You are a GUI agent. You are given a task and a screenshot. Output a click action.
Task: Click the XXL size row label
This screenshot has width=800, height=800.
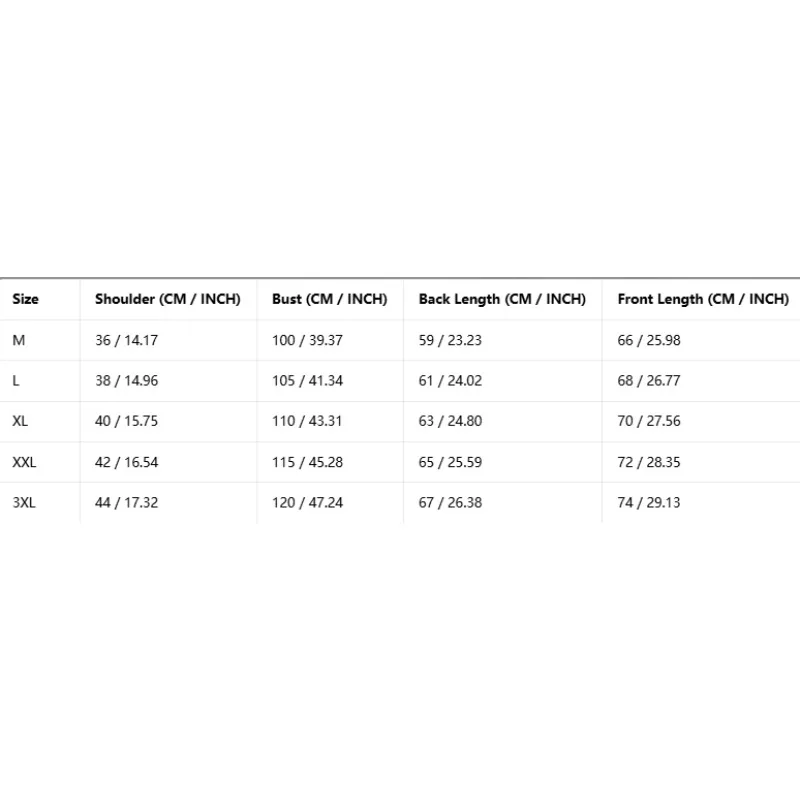click(x=24, y=462)
